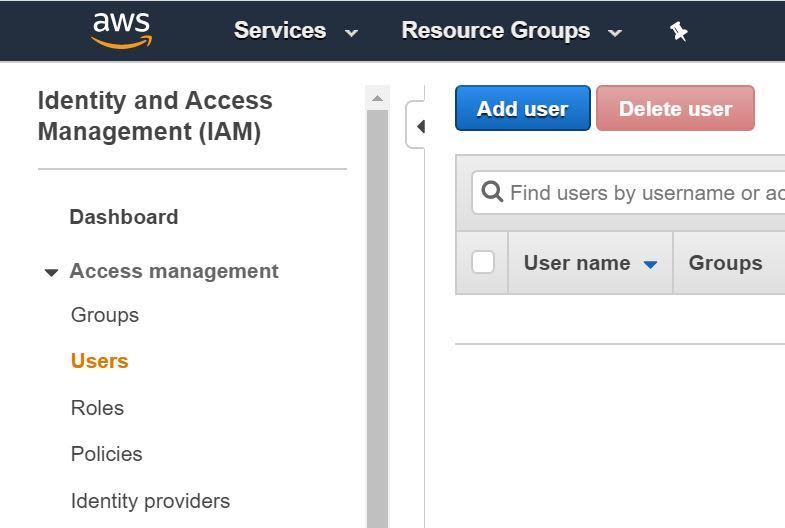The image size is (785, 528).
Task: Go to Roles in the sidebar
Action: point(97,408)
